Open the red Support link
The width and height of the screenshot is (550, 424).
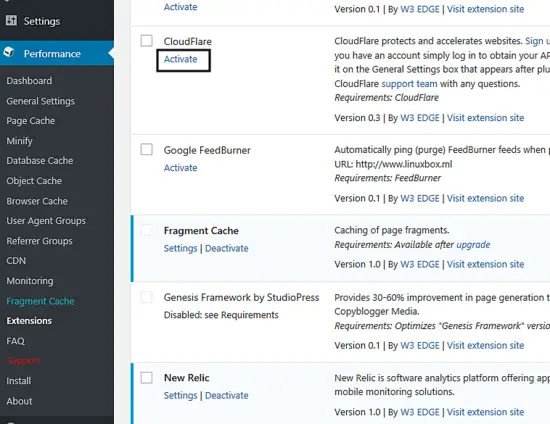(x=23, y=361)
